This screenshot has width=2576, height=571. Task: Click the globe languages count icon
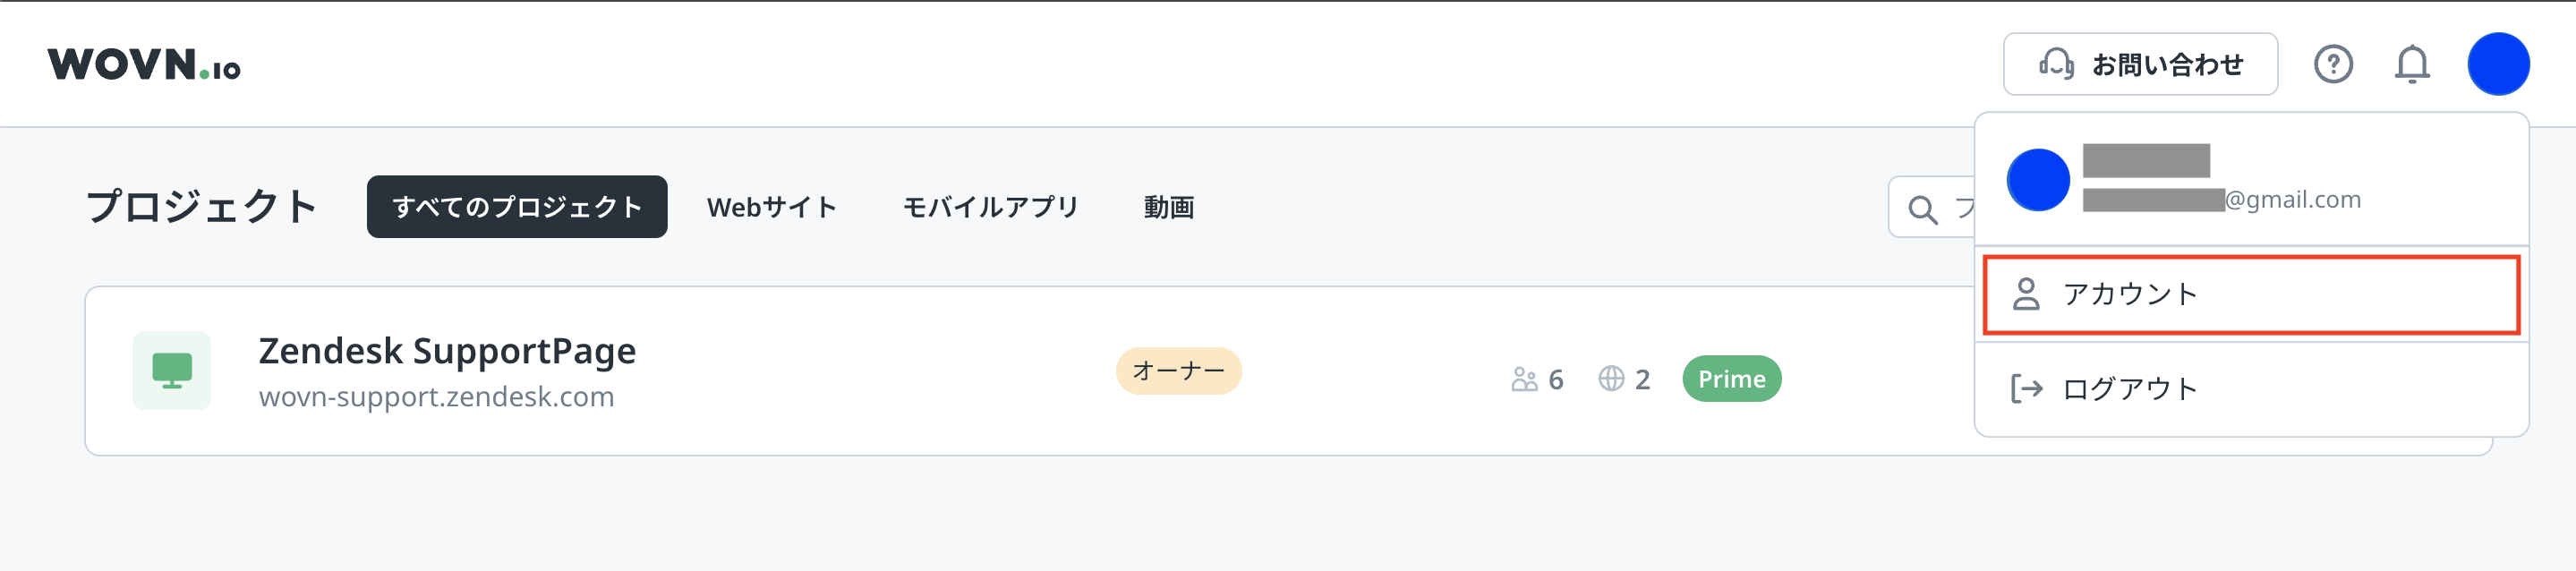pyautogui.click(x=1611, y=379)
